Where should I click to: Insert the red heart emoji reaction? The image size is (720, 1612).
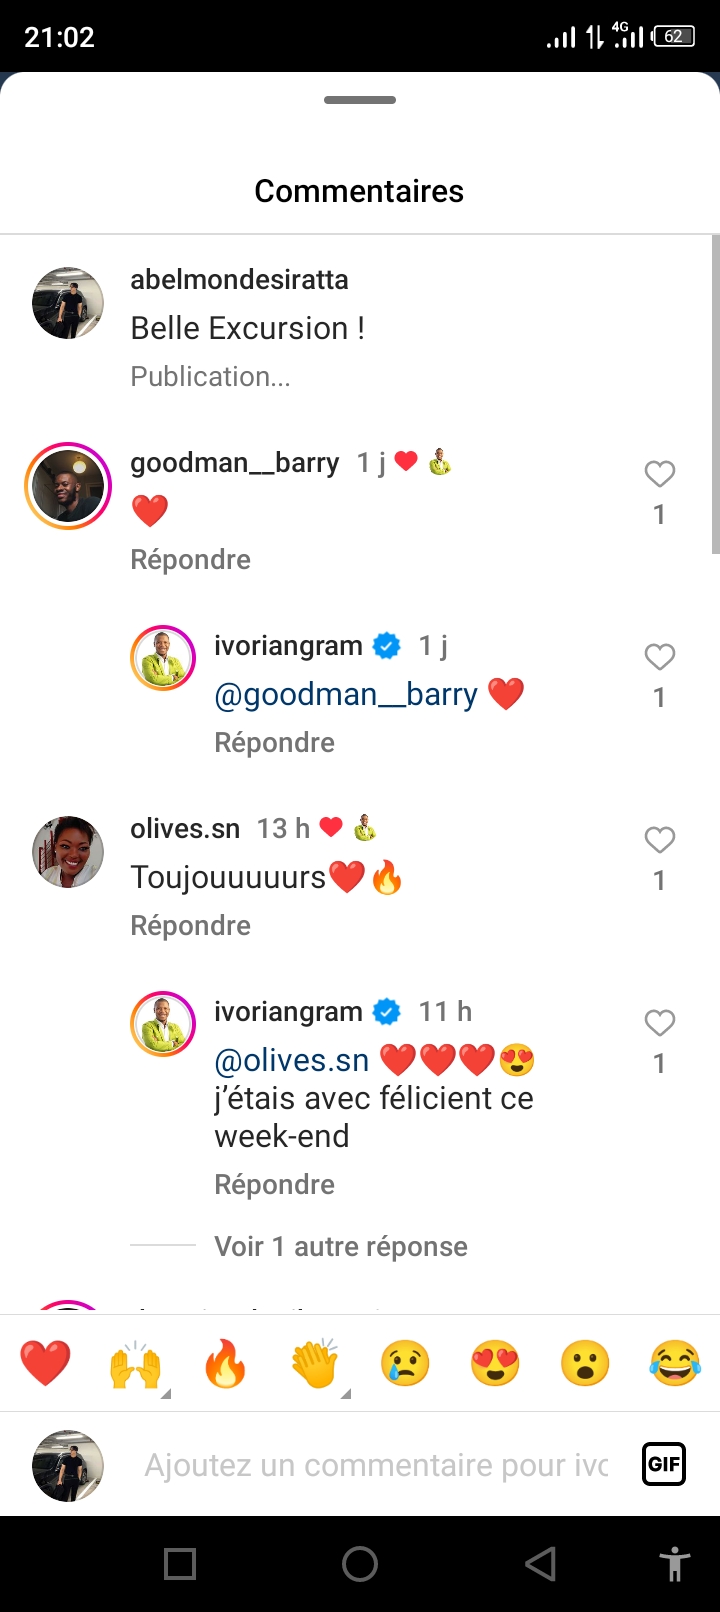click(45, 1363)
